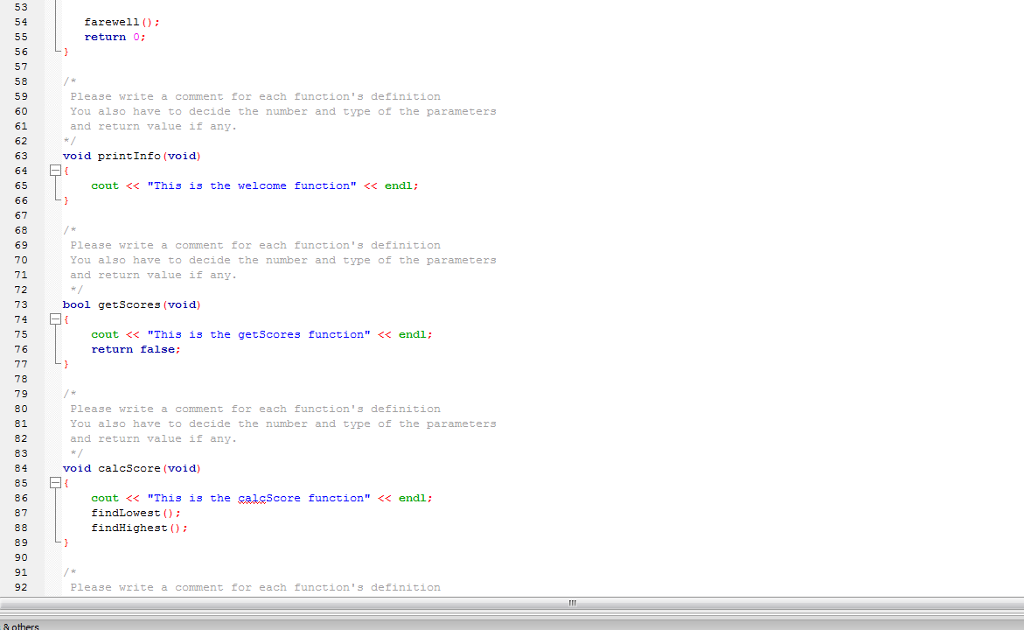Click the '& others' status bar text
The height and width of the screenshot is (630, 1024).
pos(21,626)
